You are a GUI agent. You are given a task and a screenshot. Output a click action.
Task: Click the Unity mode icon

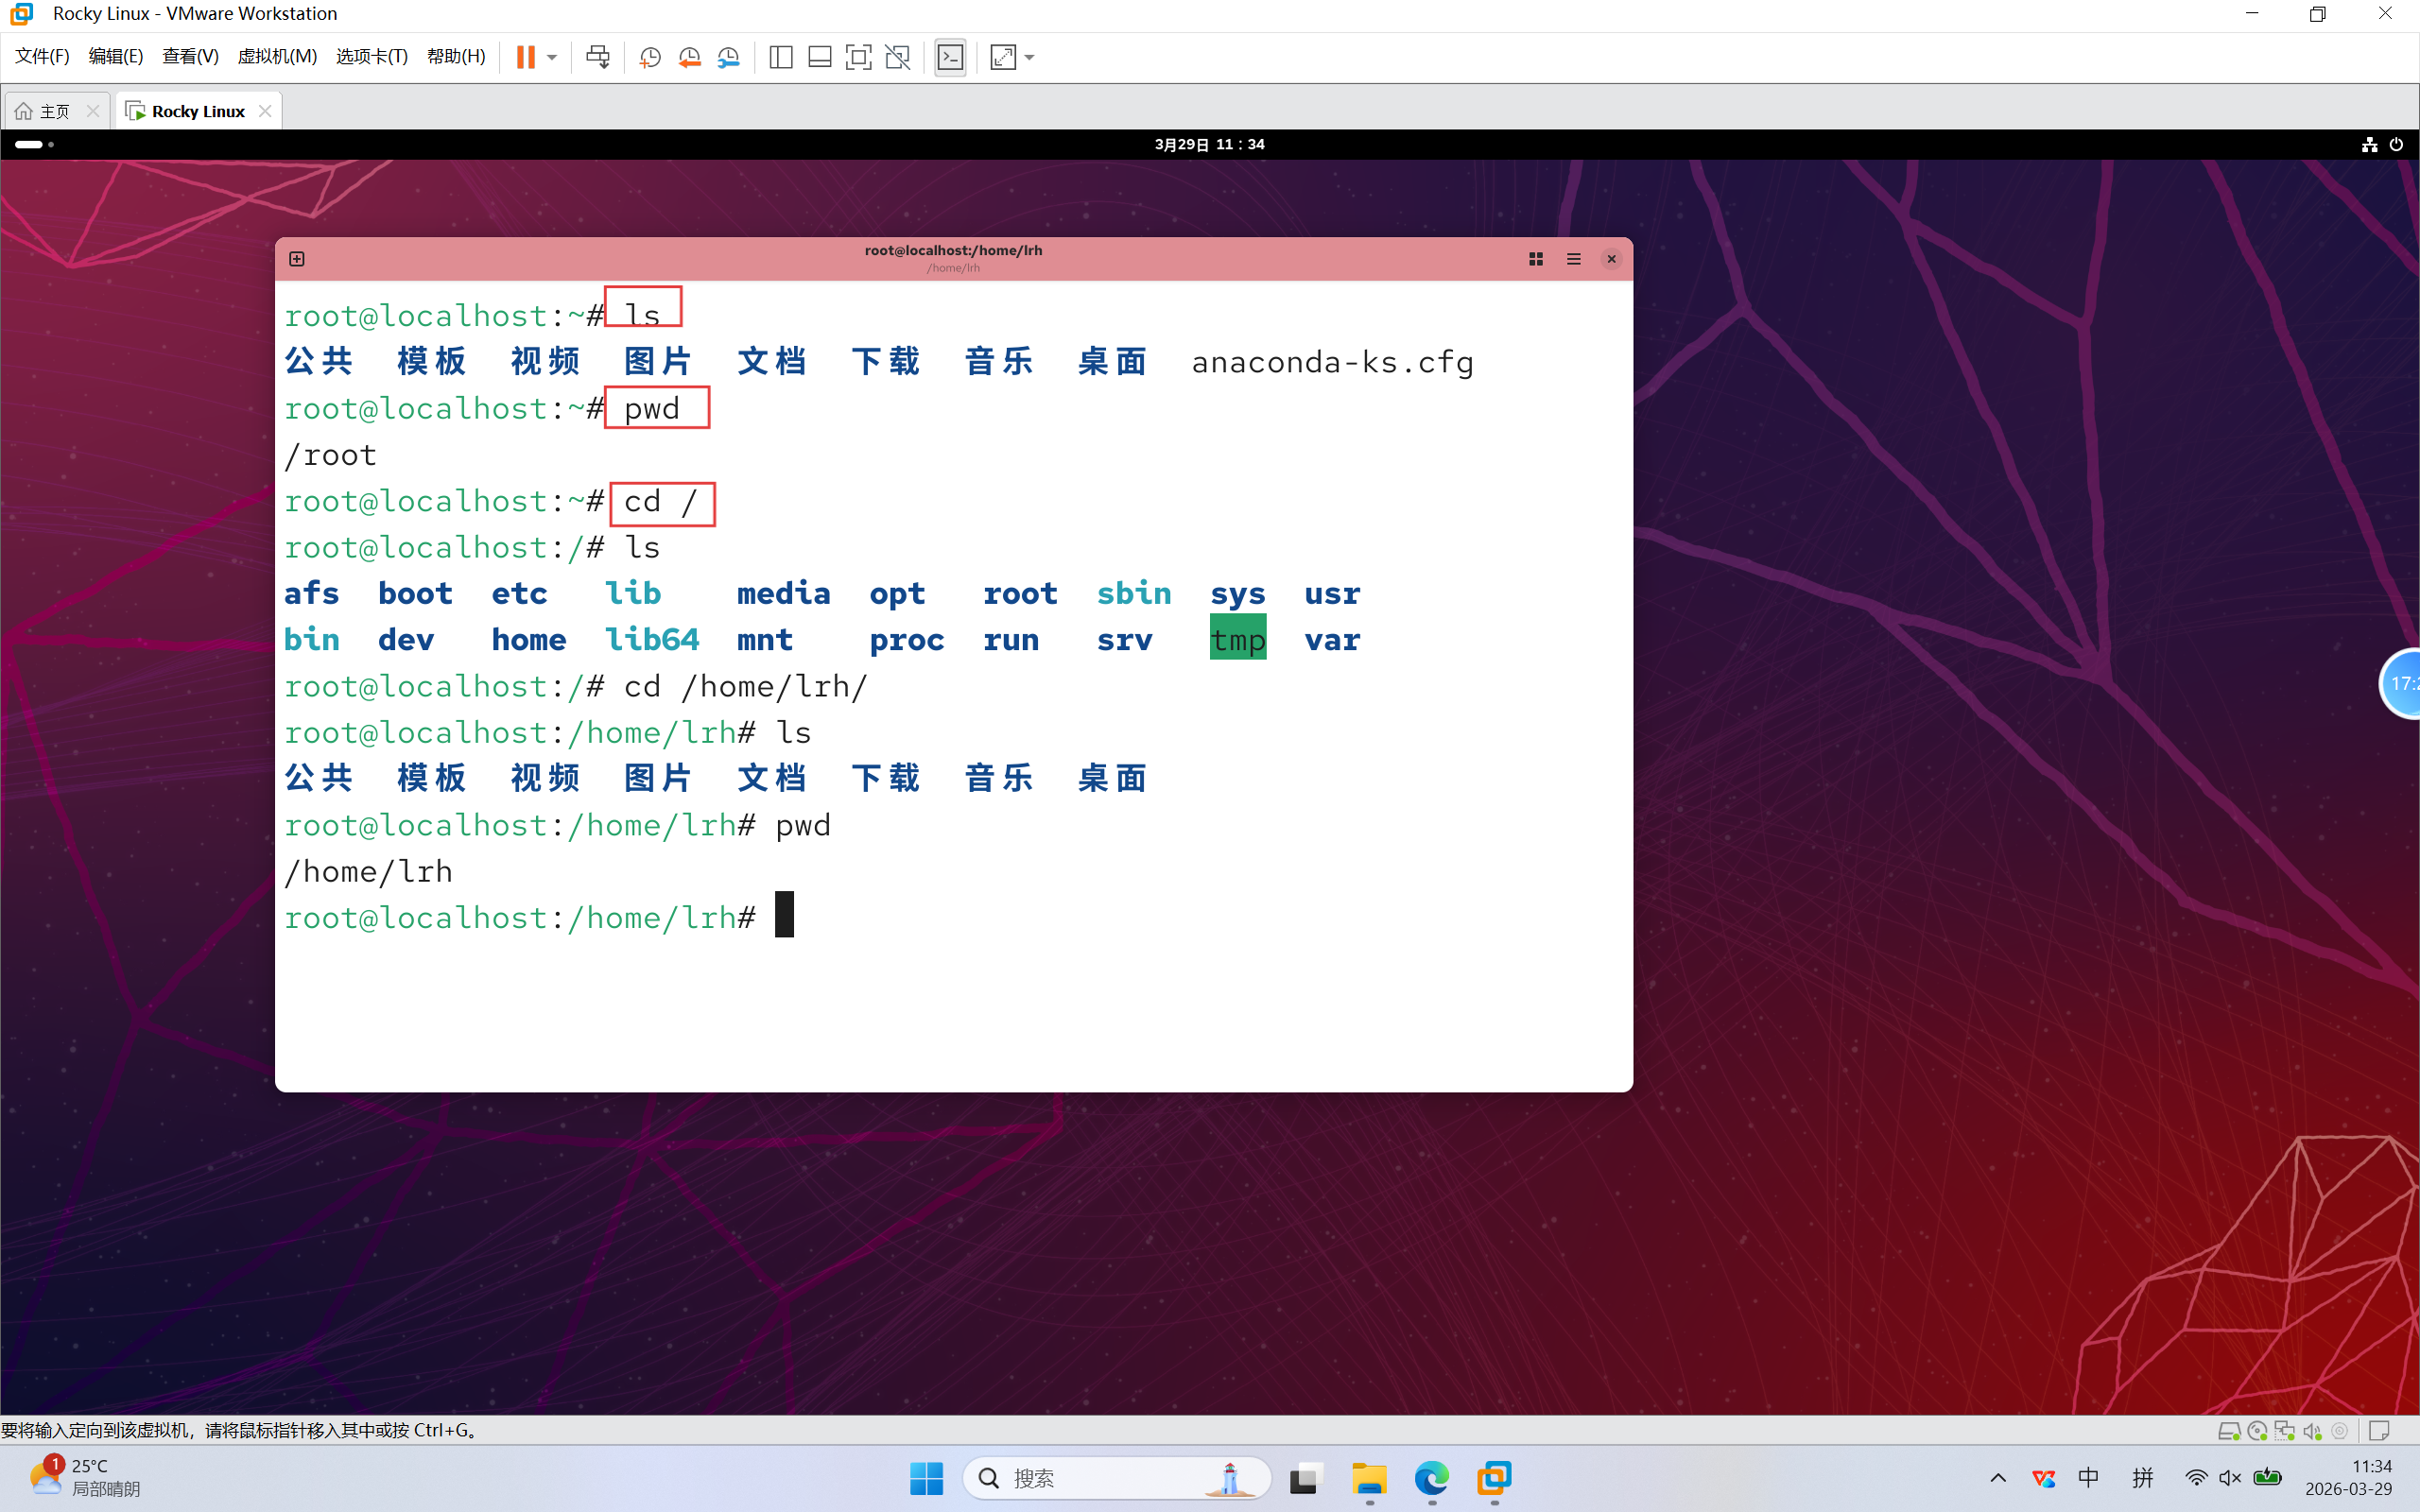click(898, 57)
